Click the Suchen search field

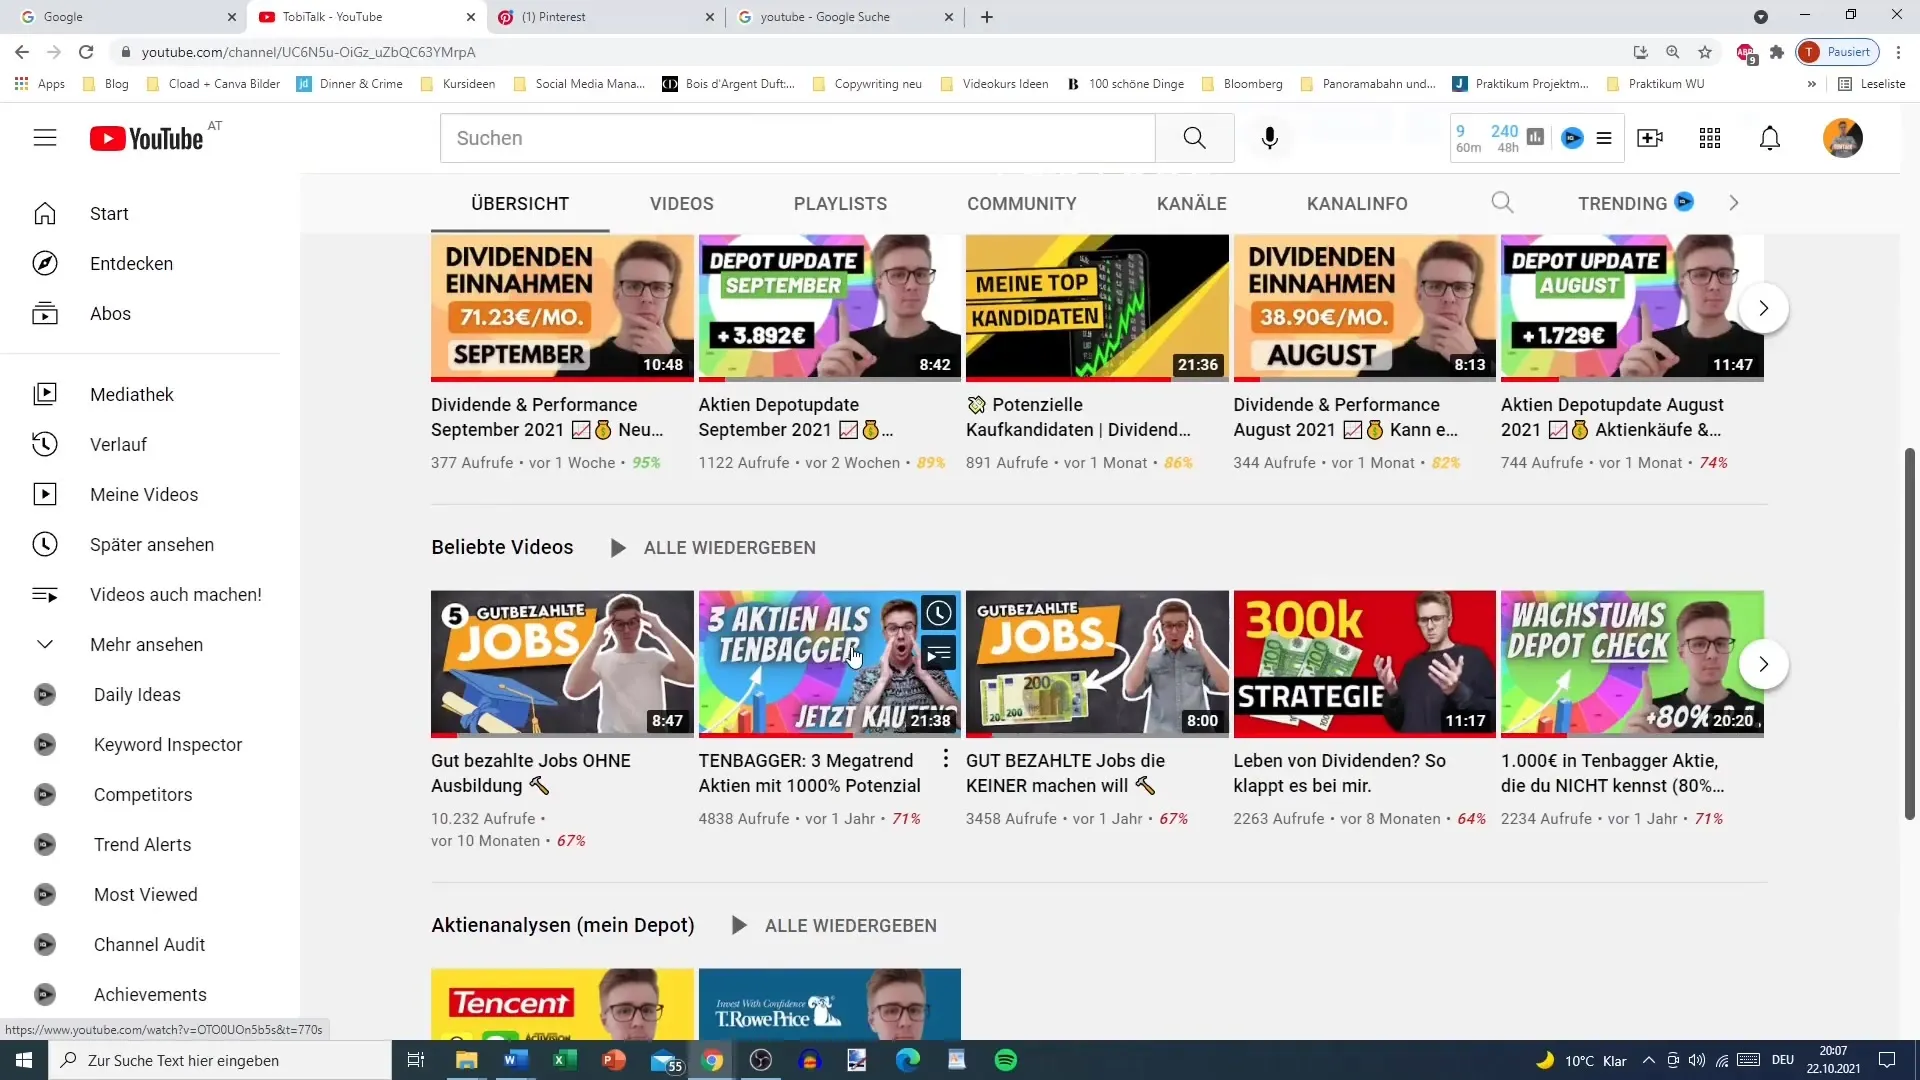[x=797, y=138]
